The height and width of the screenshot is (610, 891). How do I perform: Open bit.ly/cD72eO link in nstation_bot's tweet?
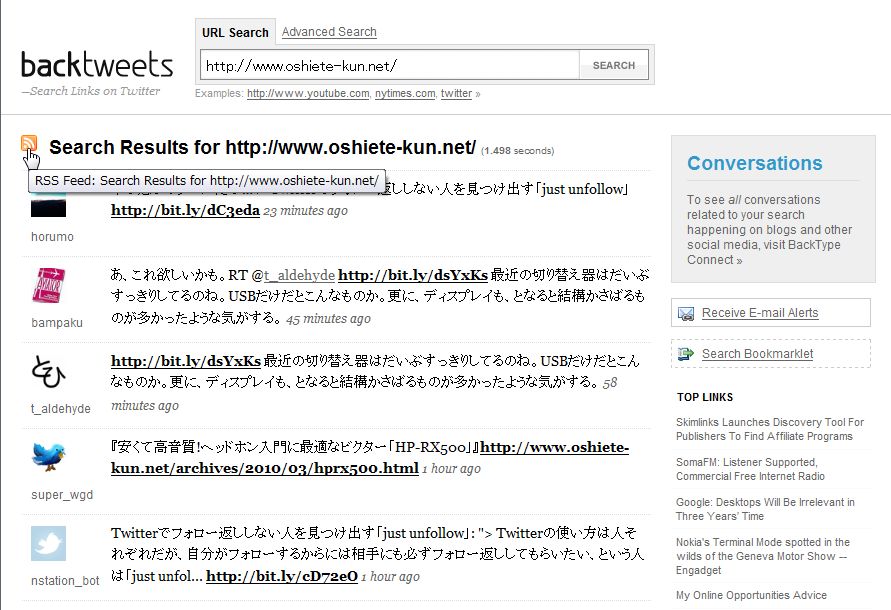click(x=282, y=576)
